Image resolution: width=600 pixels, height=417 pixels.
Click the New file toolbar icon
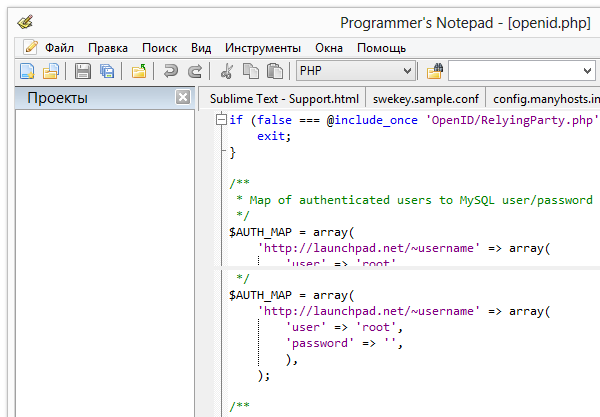click(x=28, y=71)
